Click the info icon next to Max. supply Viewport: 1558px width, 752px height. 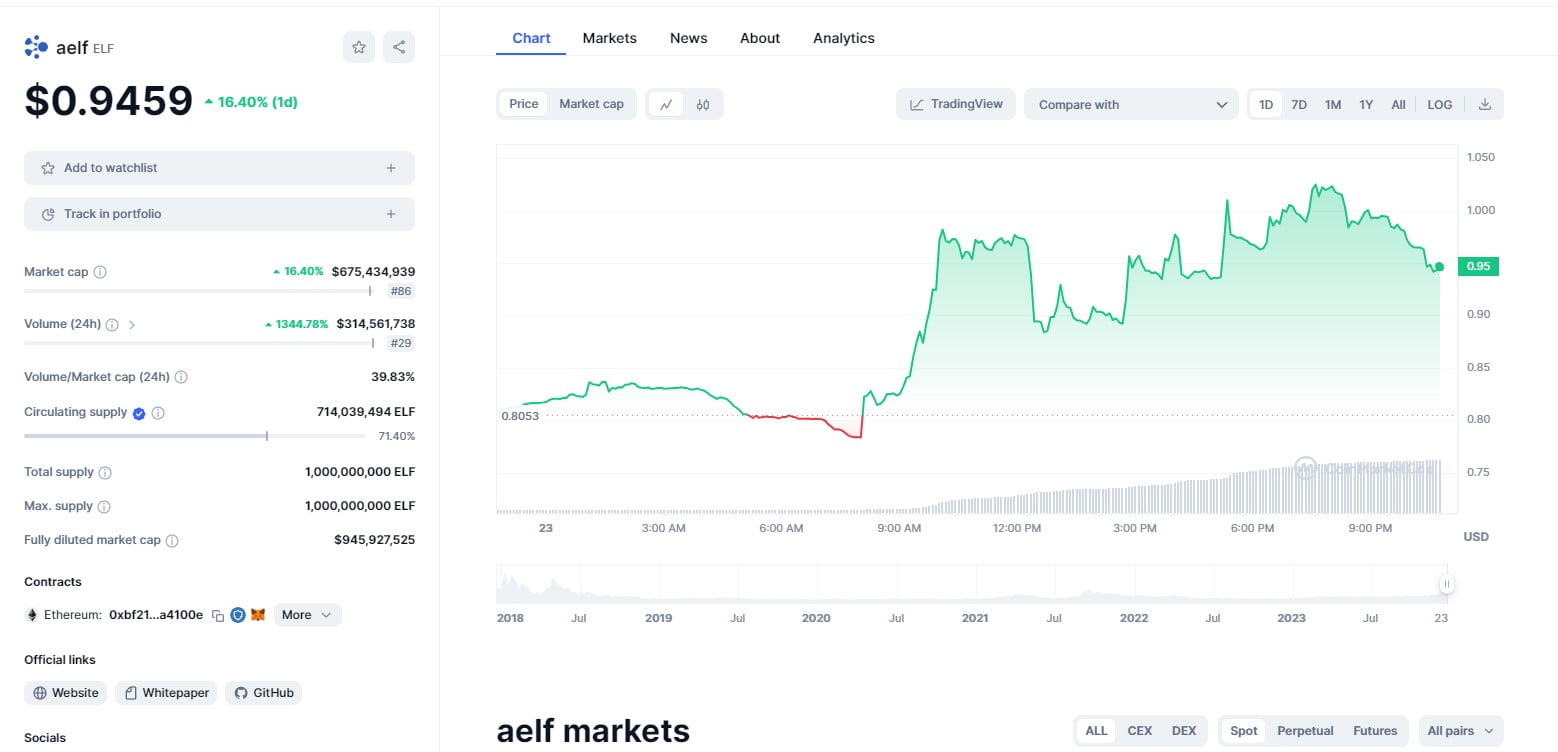(x=104, y=507)
